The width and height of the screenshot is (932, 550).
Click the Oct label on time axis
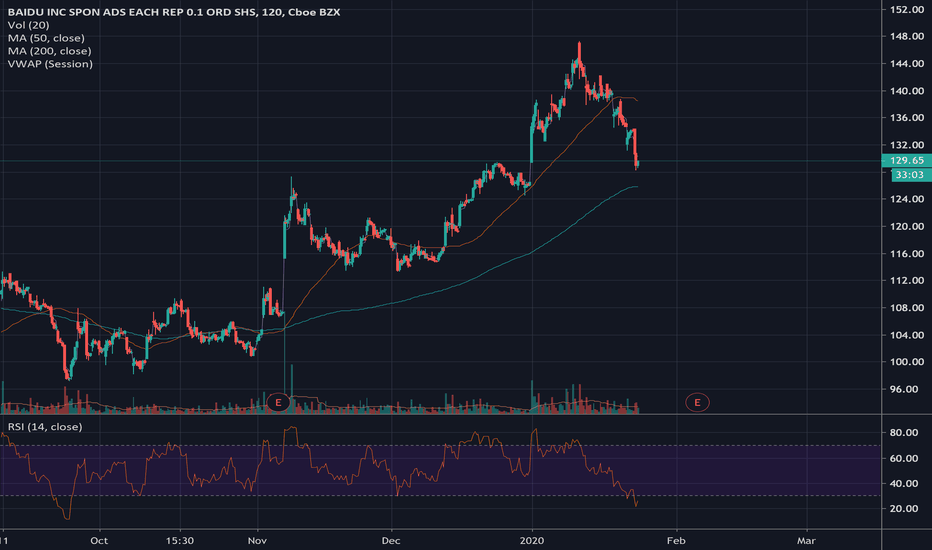point(99,540)
